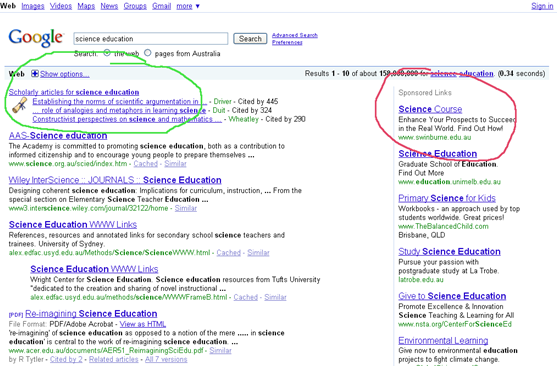Open Similar link for Wiley interscience result

click(x=185, y=208)
